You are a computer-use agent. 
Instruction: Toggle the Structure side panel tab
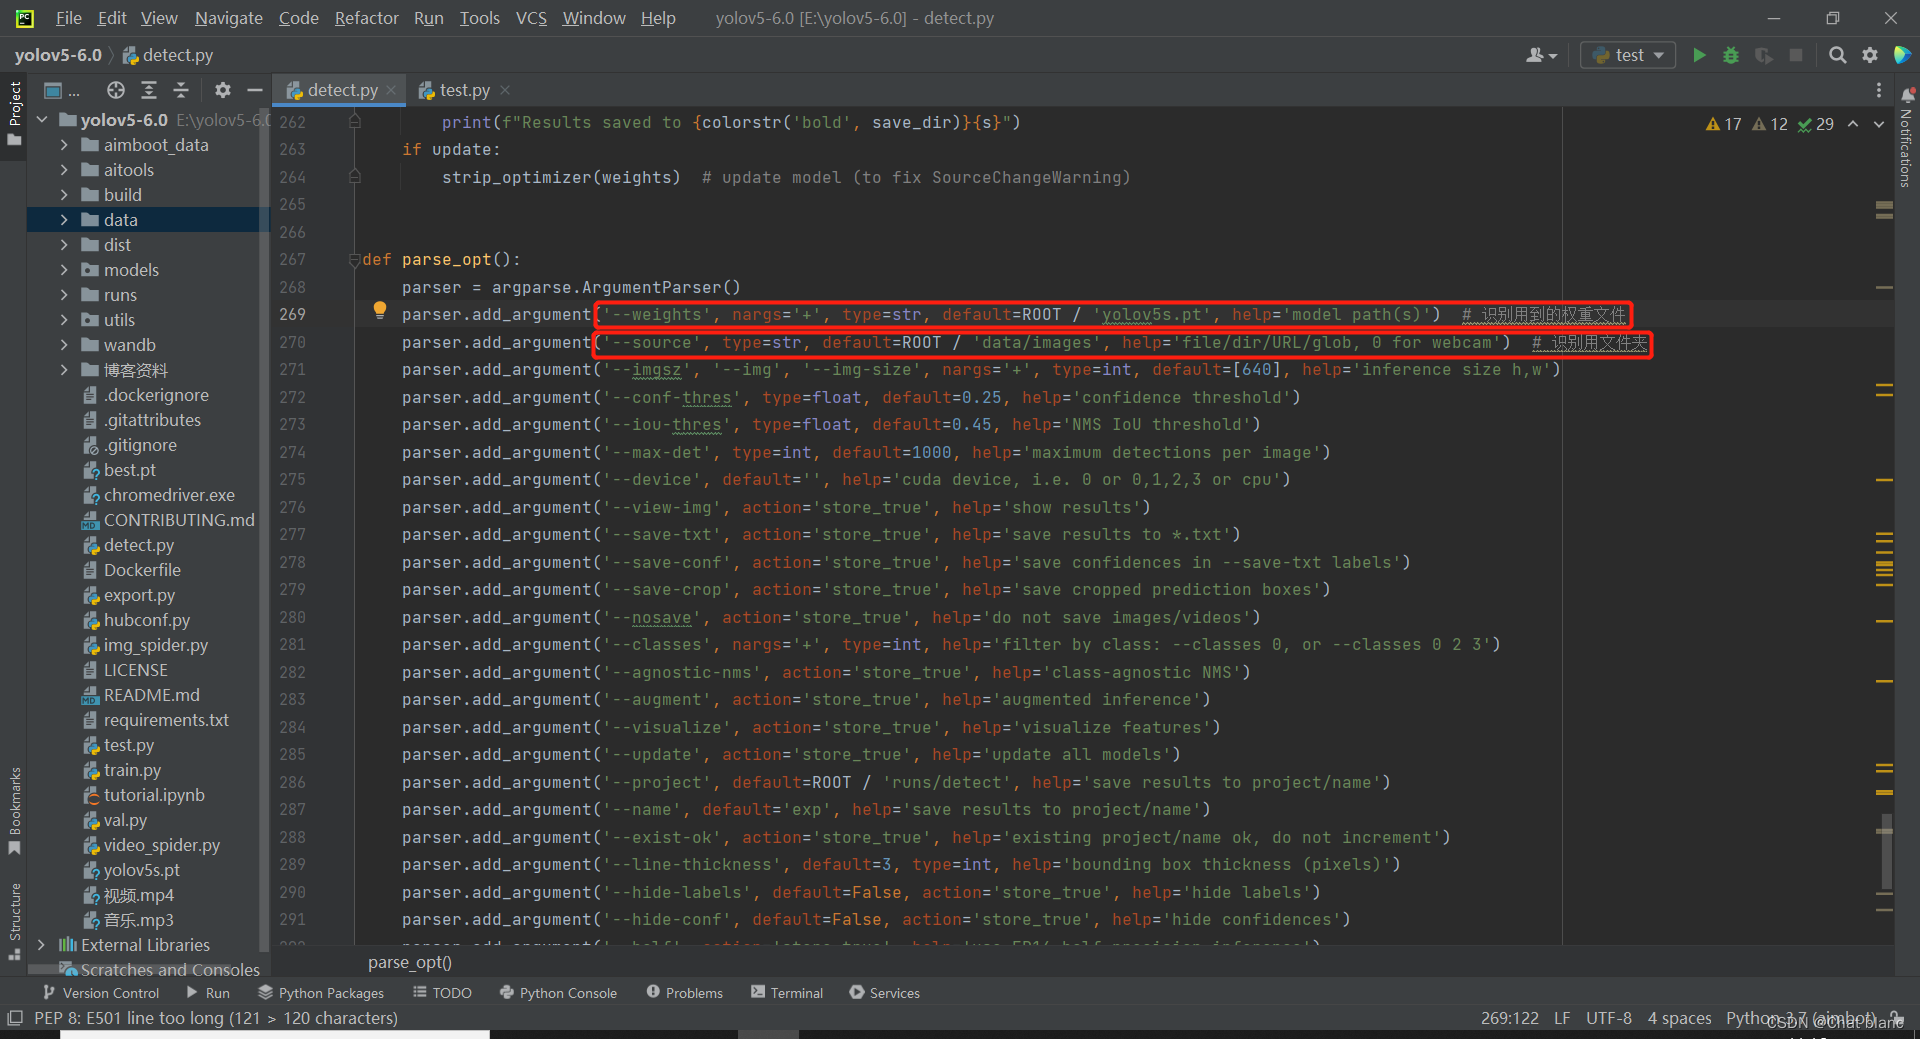tap(14, 921)
